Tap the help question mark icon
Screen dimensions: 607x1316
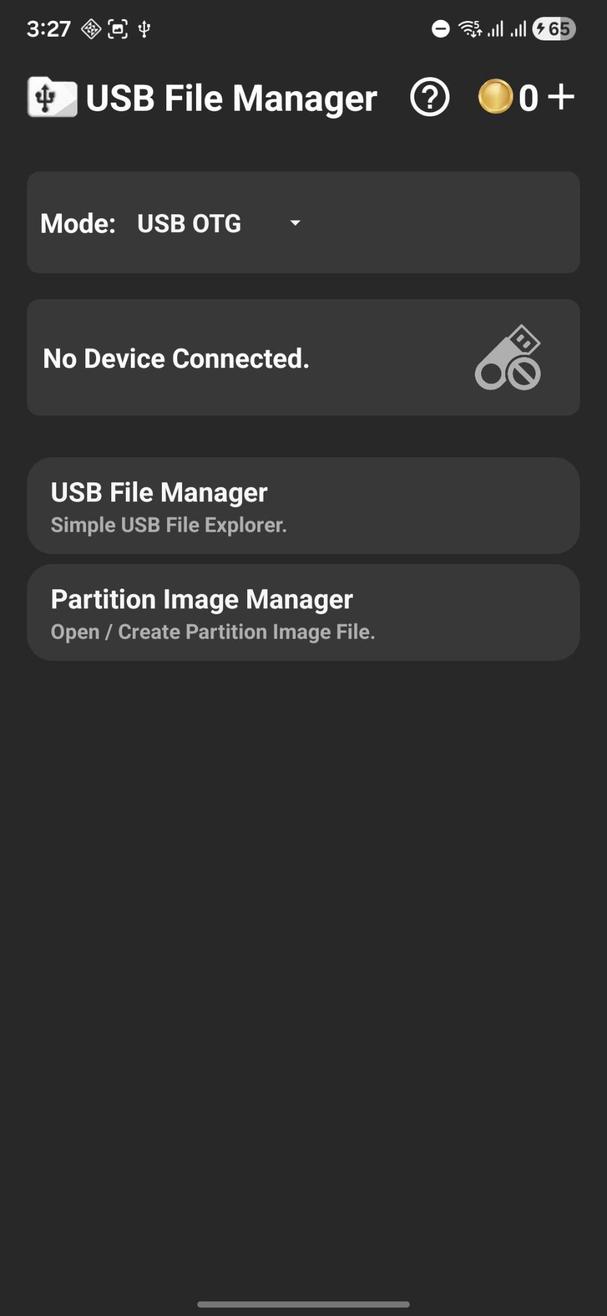pos(429,97)
